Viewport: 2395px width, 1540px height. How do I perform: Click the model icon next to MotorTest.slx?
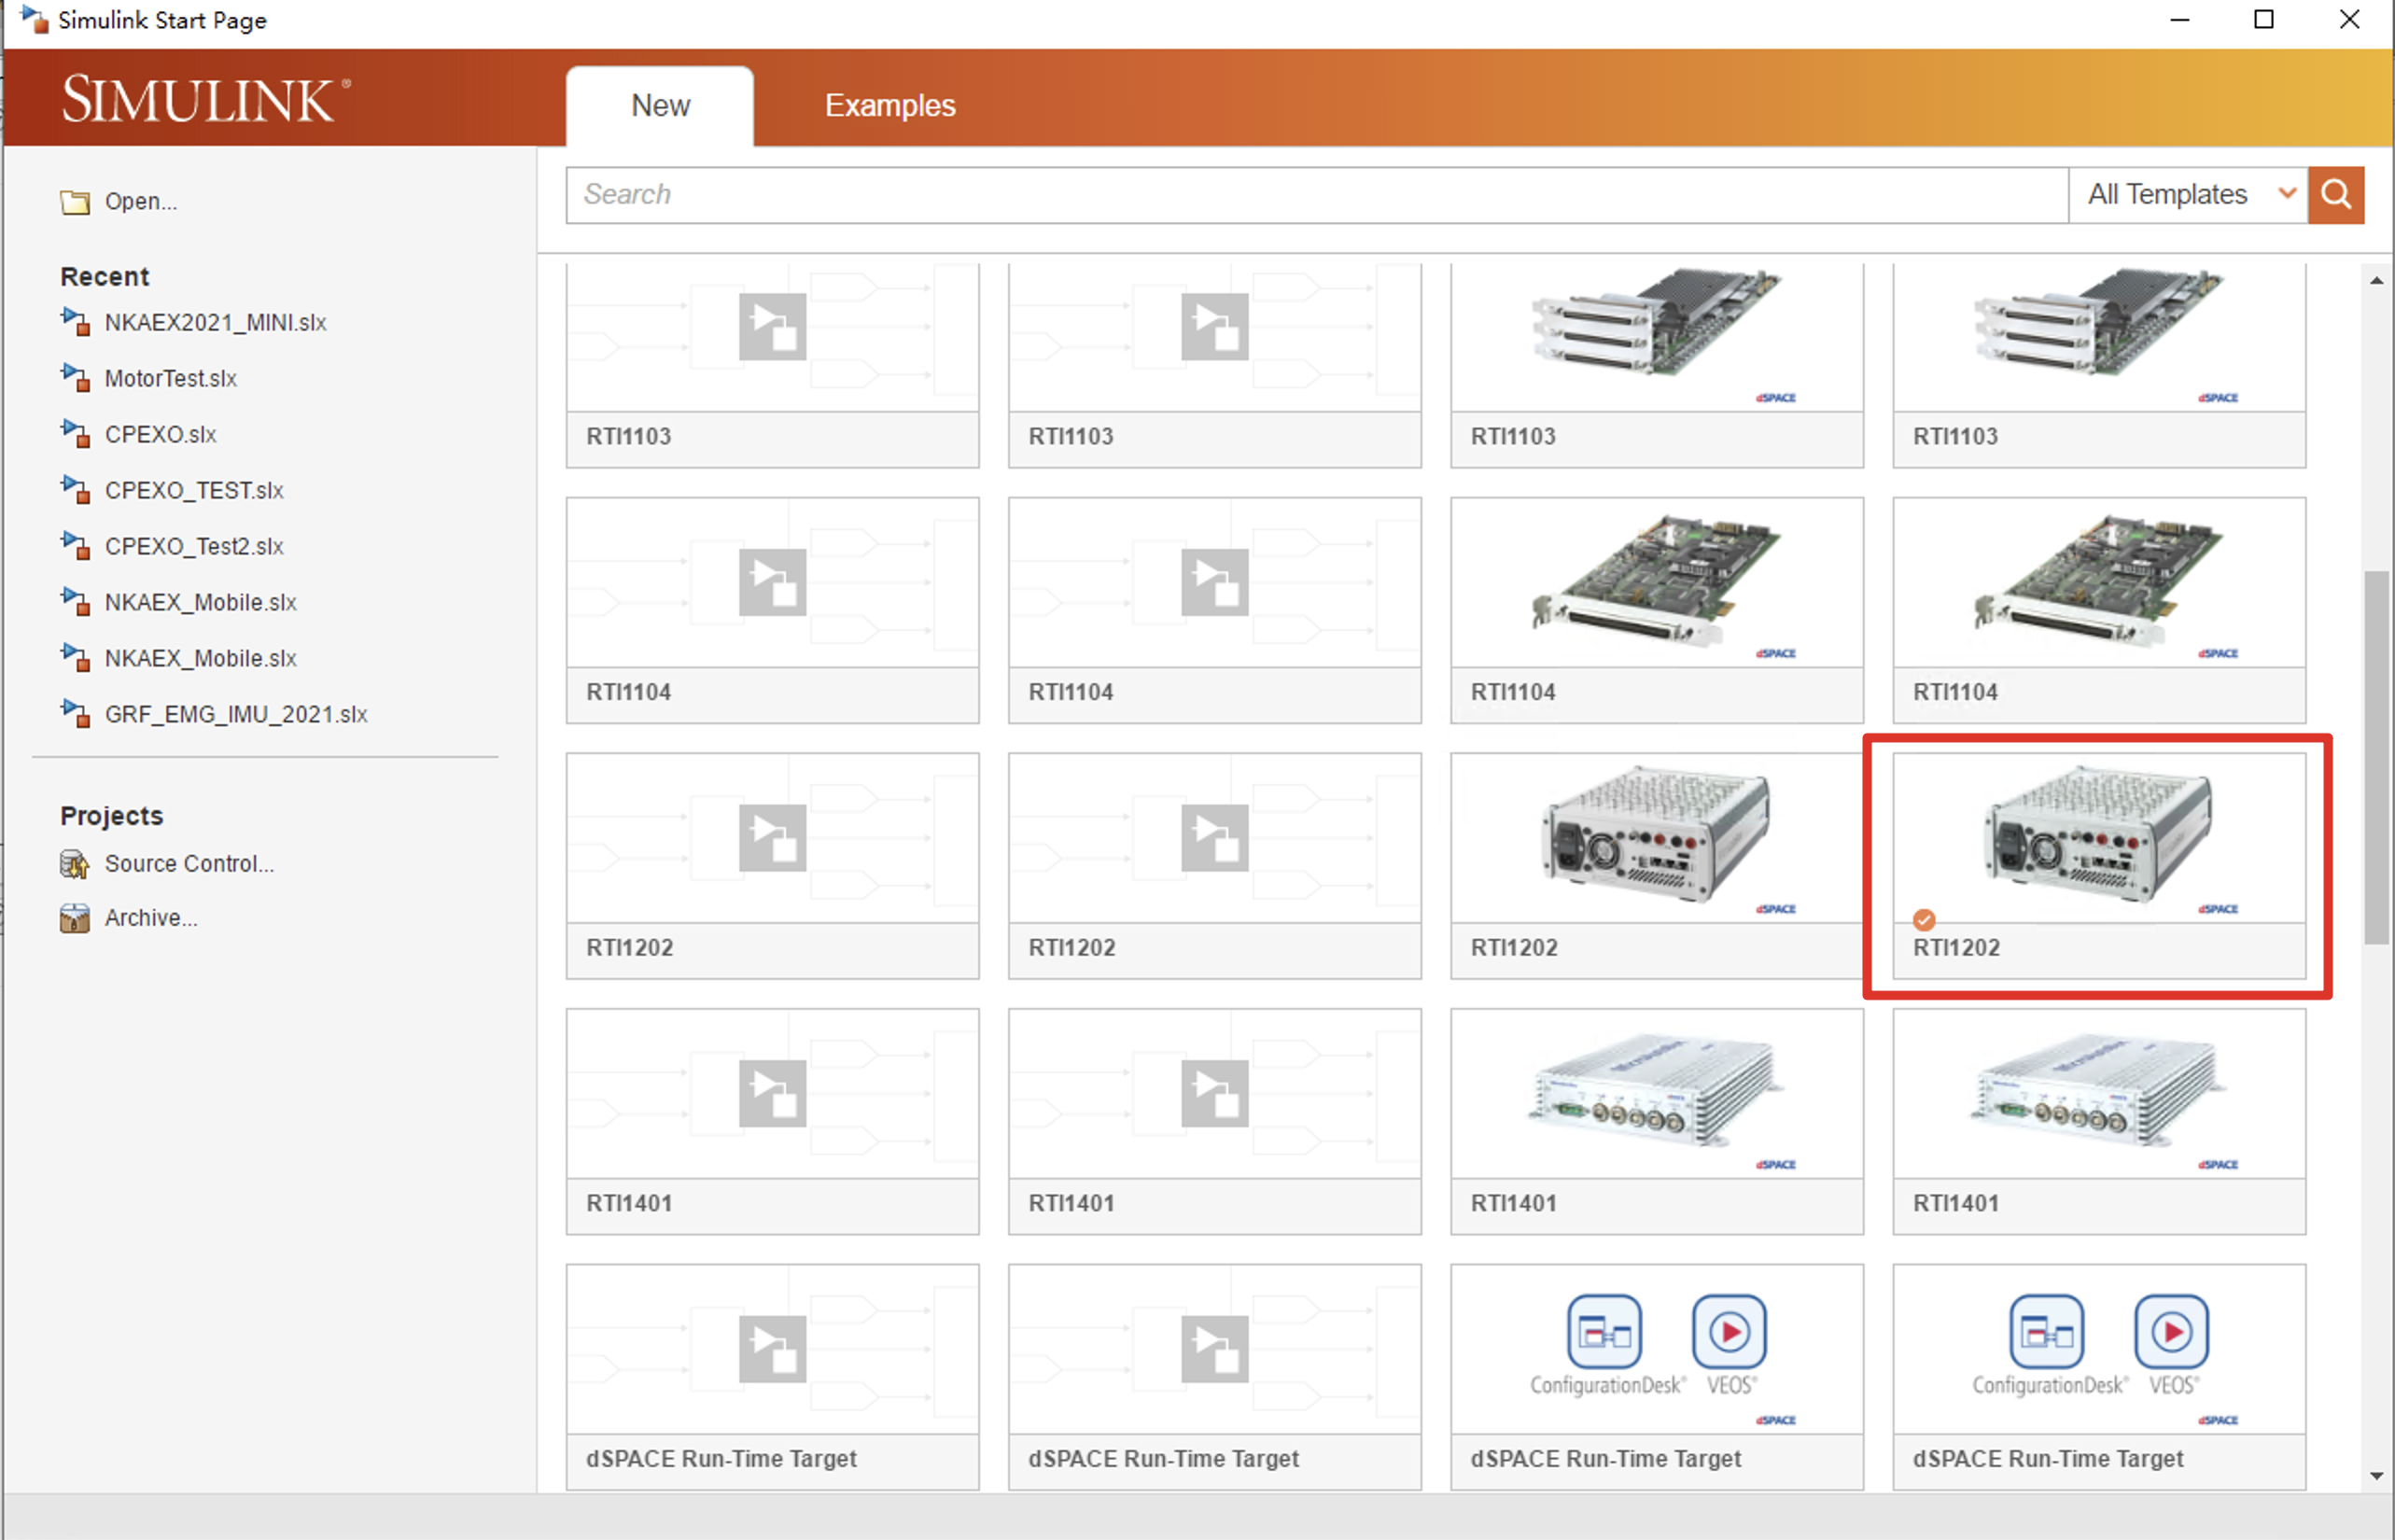(x=75, y=378)
